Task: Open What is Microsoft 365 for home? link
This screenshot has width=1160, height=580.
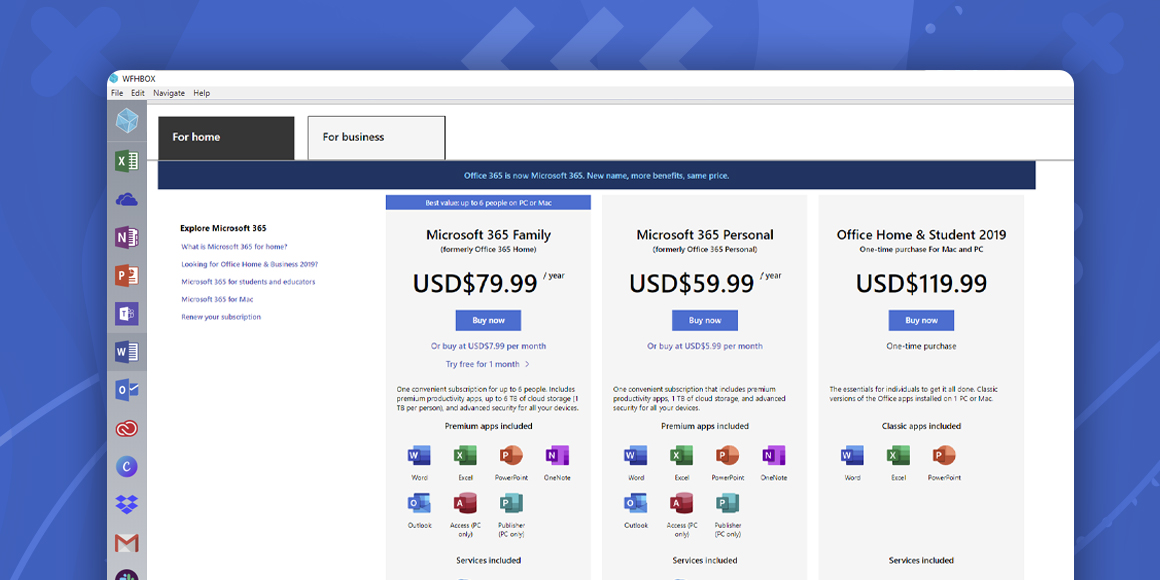Action: click(235, 246)
